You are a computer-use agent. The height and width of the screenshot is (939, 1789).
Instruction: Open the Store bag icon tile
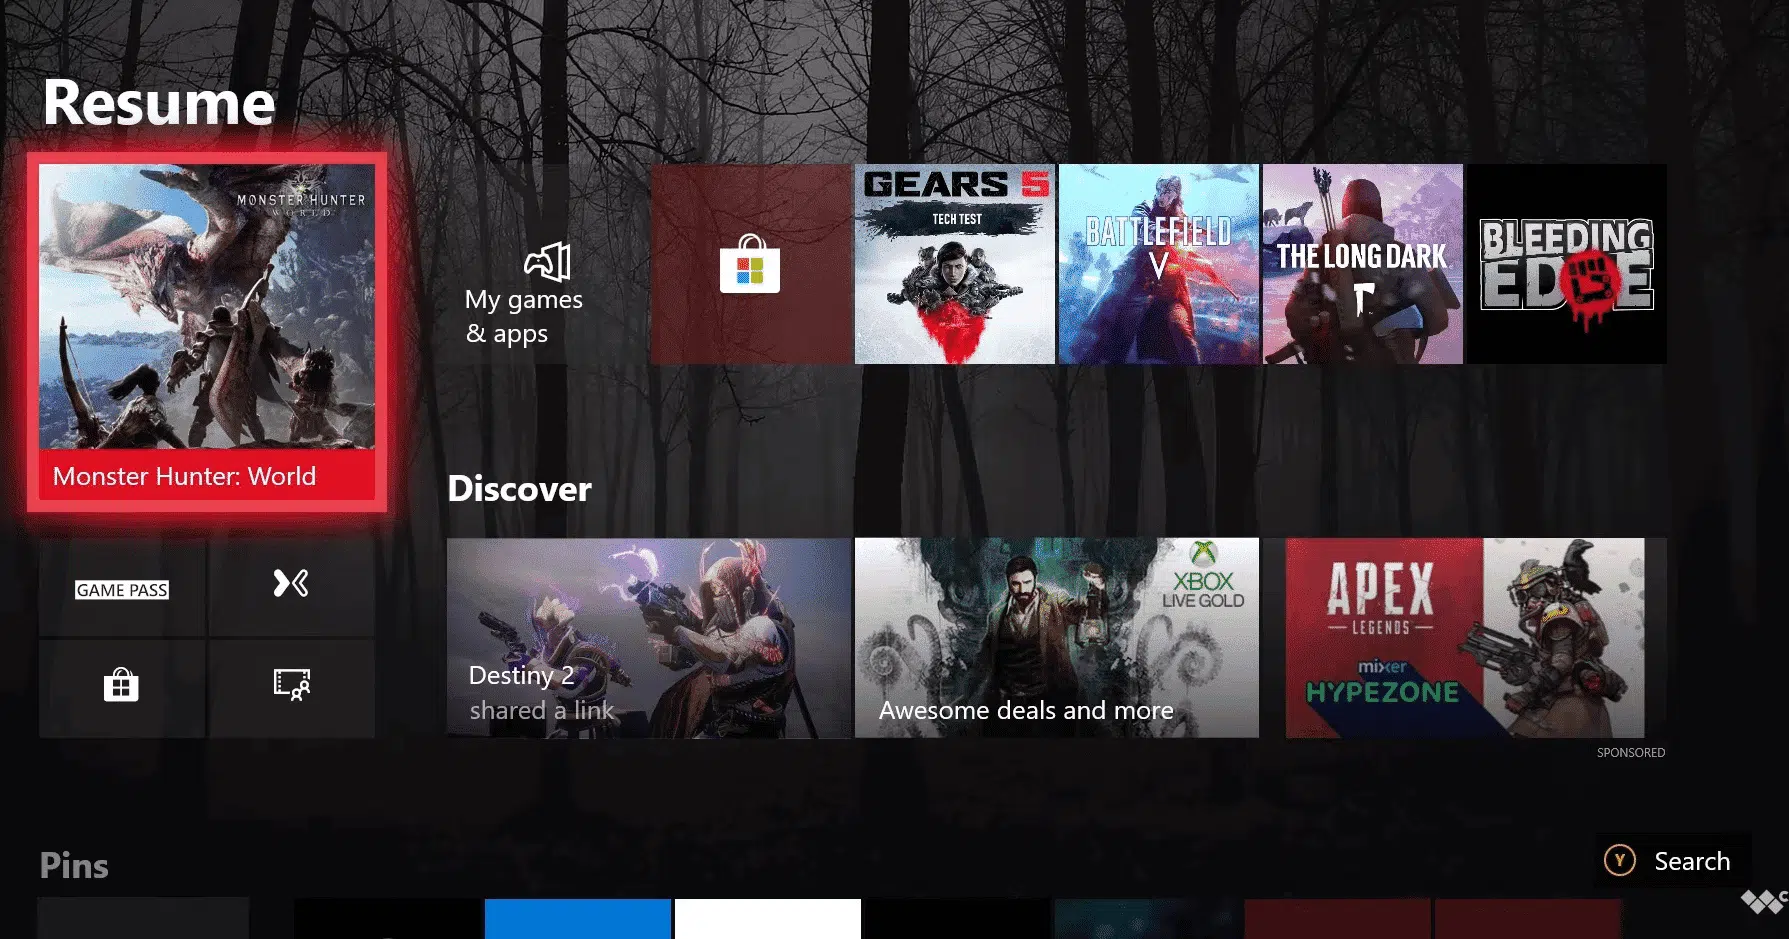[122, 689]
